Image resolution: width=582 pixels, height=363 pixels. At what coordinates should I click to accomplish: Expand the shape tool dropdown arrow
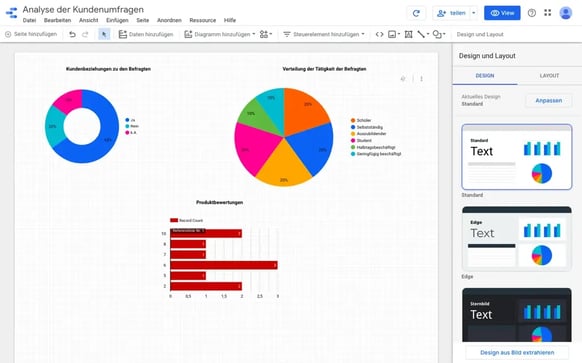pyautogui.click(x=444, y=35)
